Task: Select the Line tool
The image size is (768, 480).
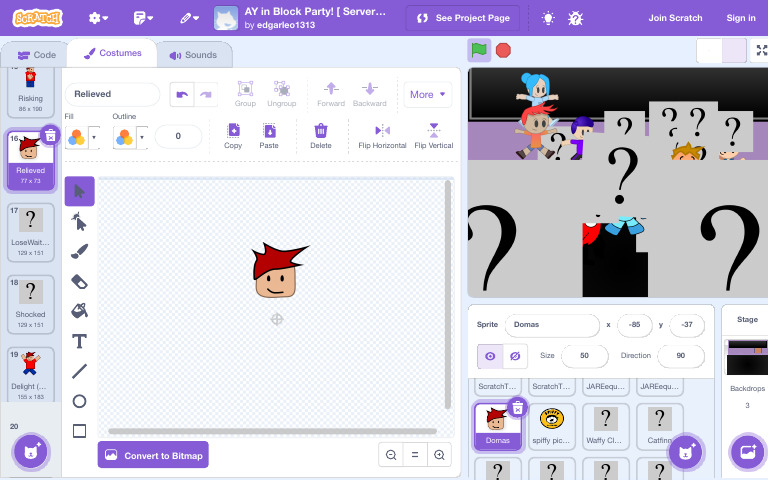Action: [x=79, y=371]
